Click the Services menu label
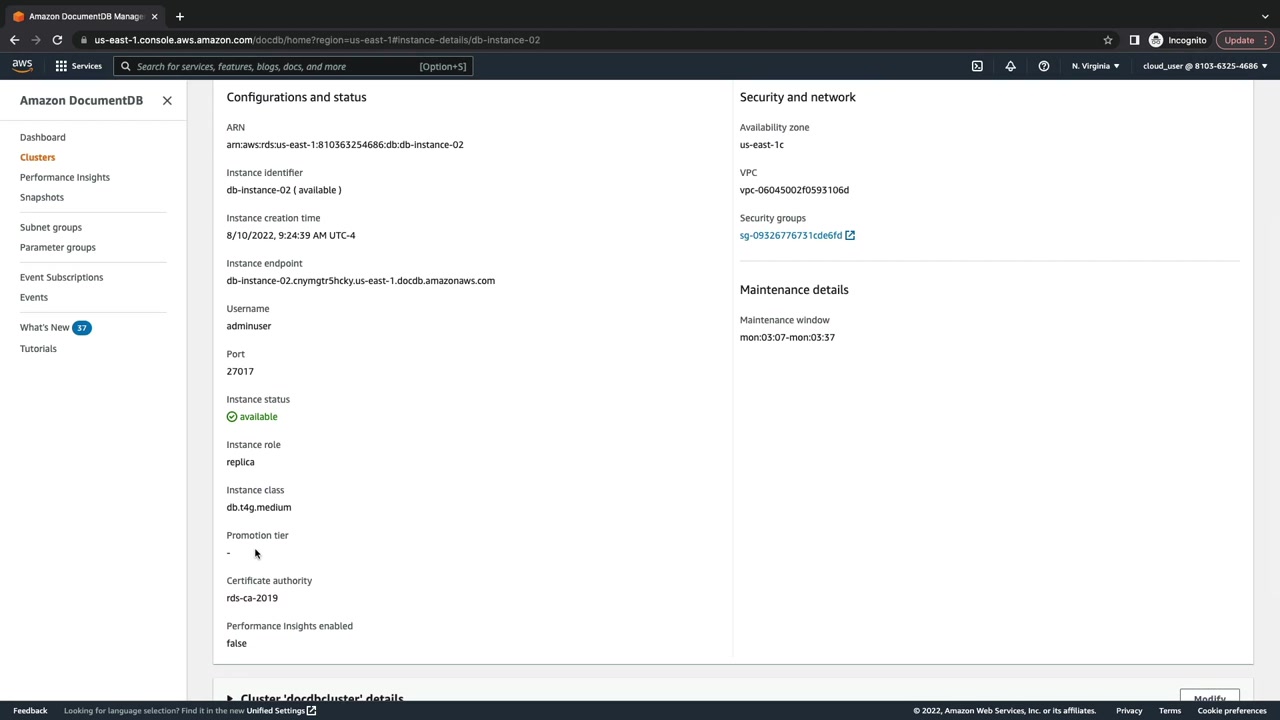Image resolution: width=1280 pixels, height=720 pixels. click(86, 66)
